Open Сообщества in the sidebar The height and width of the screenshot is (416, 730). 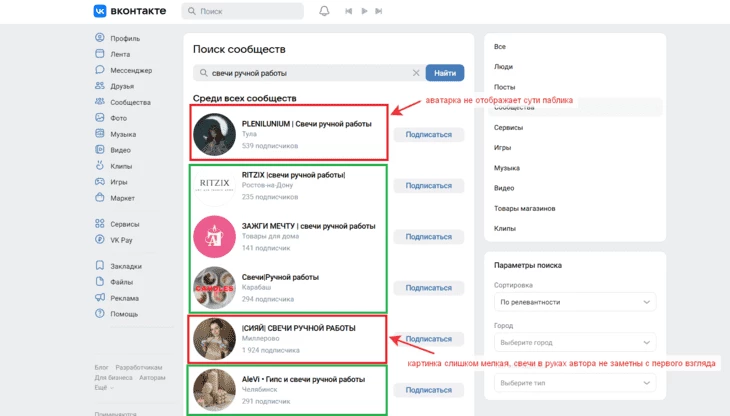click(x=123, y=102)
